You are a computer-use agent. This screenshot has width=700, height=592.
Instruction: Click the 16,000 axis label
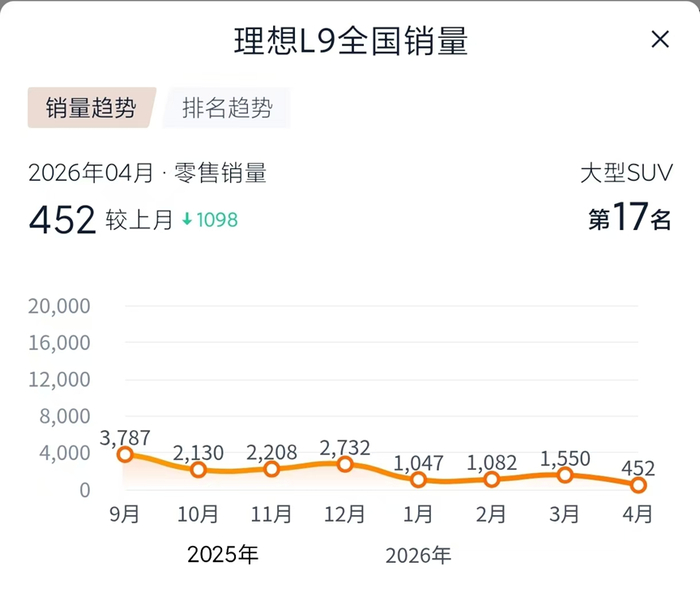point(59,343)
